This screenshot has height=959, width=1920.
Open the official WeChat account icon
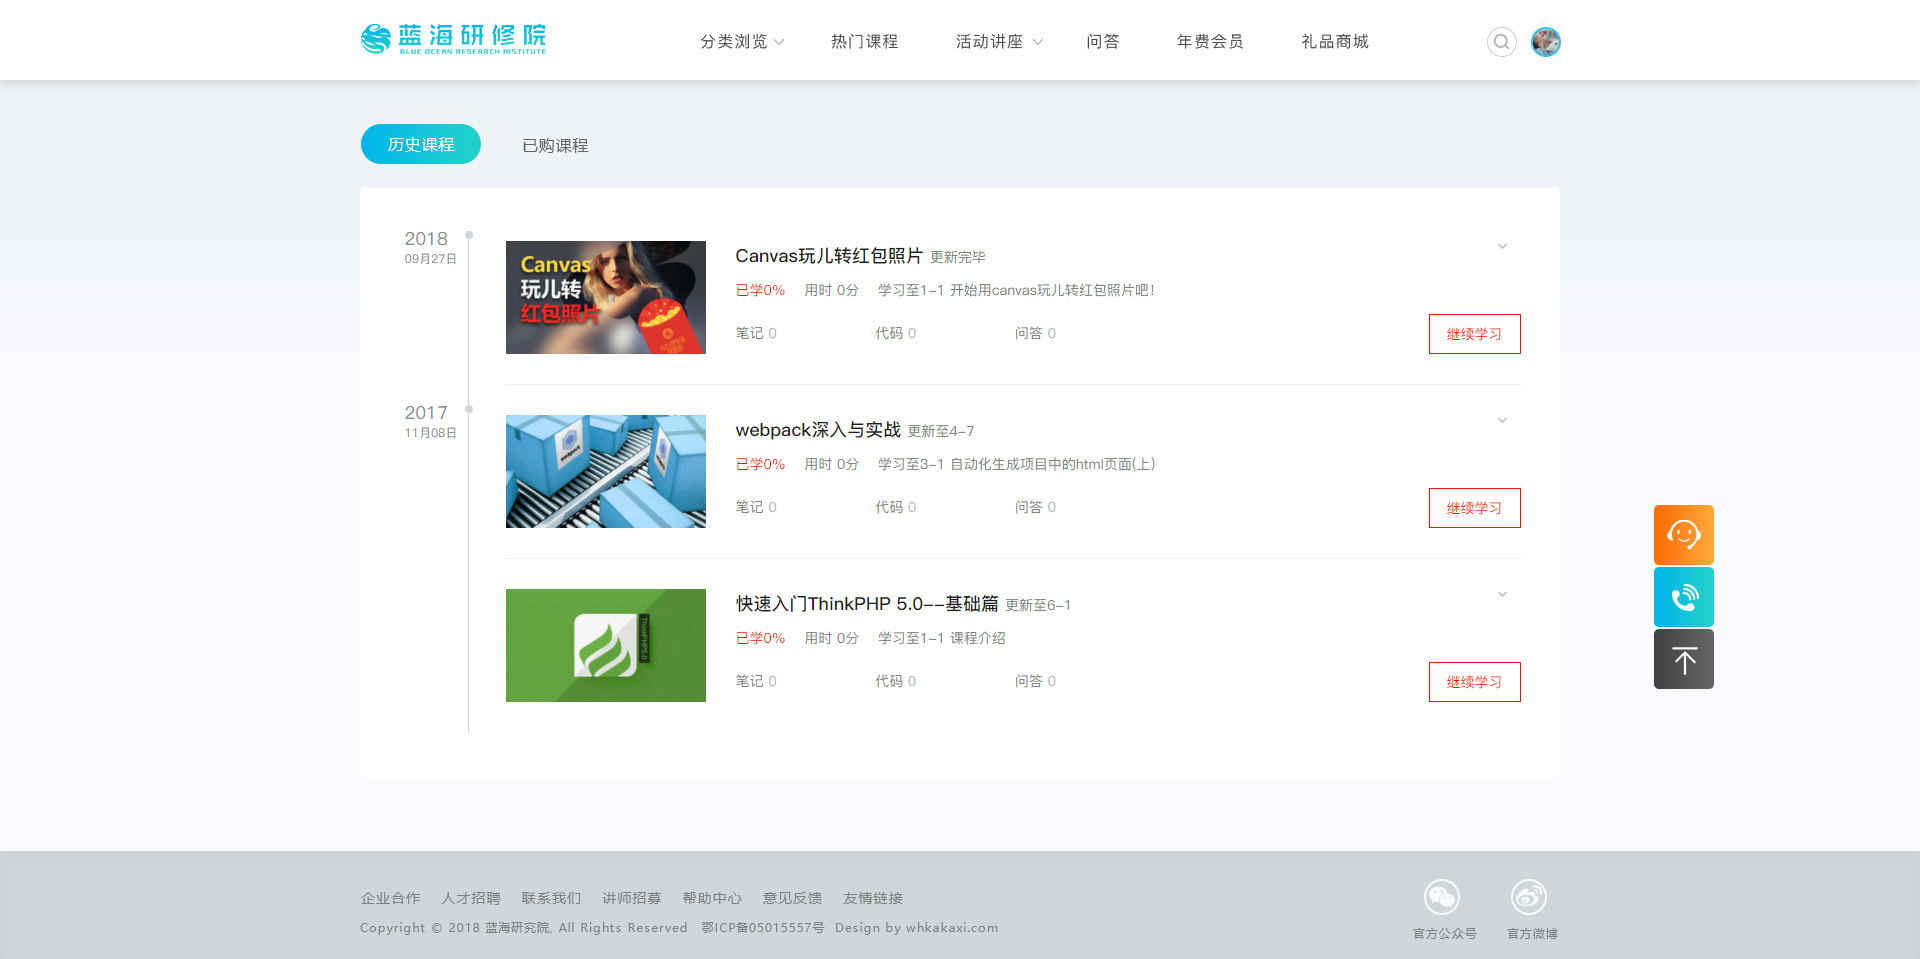coord(1441,897)
